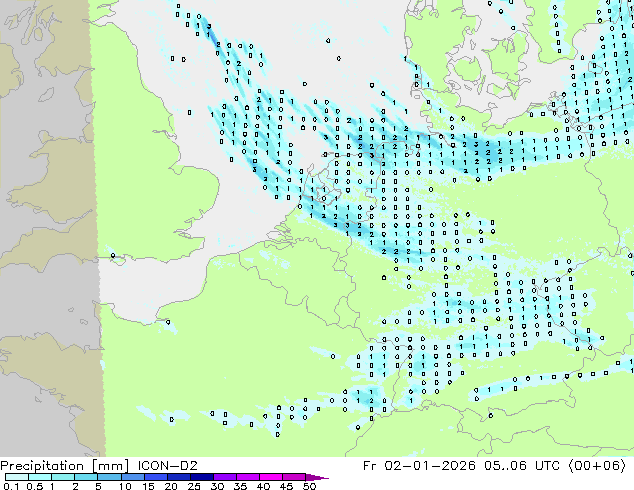Click the legend swatch between 25 and 30
634x490 pixels.
(202, 477)
